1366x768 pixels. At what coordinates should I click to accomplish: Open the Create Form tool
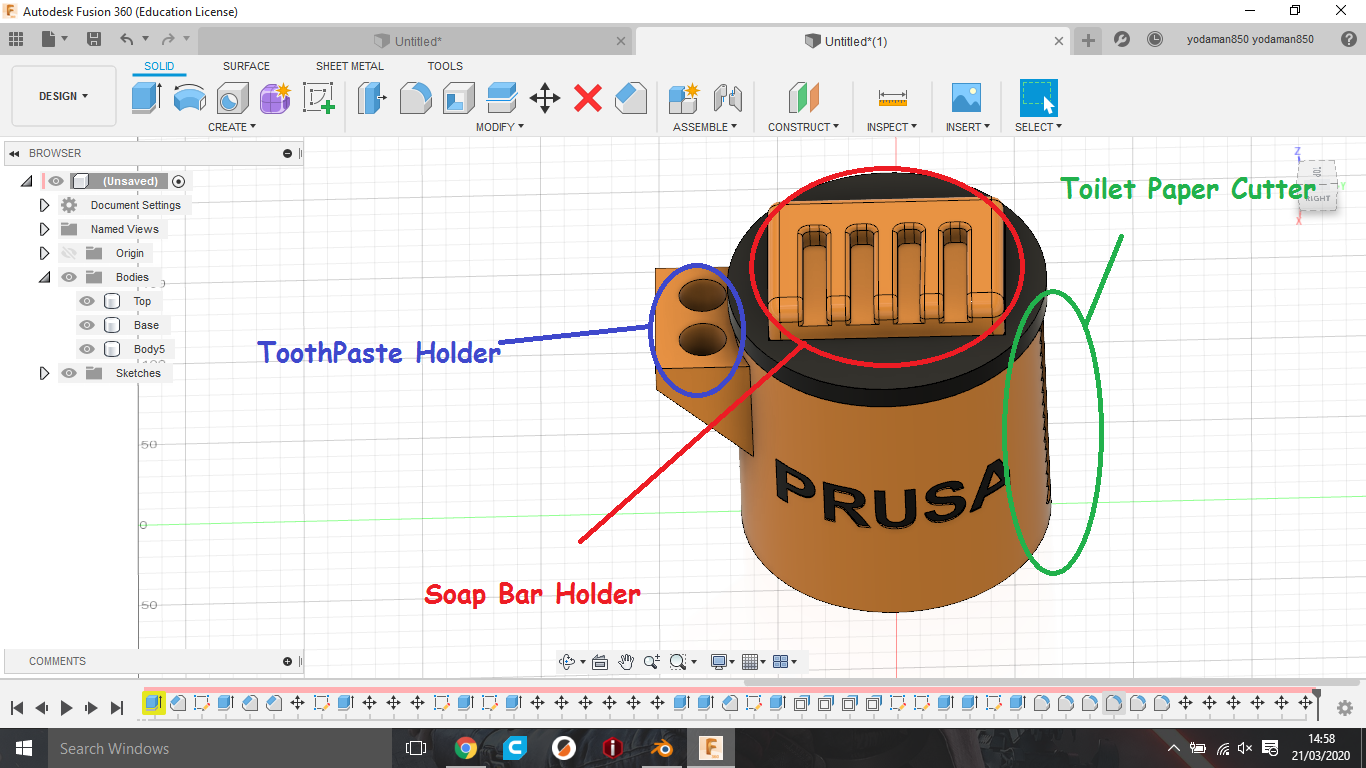(x=275, y=98)
